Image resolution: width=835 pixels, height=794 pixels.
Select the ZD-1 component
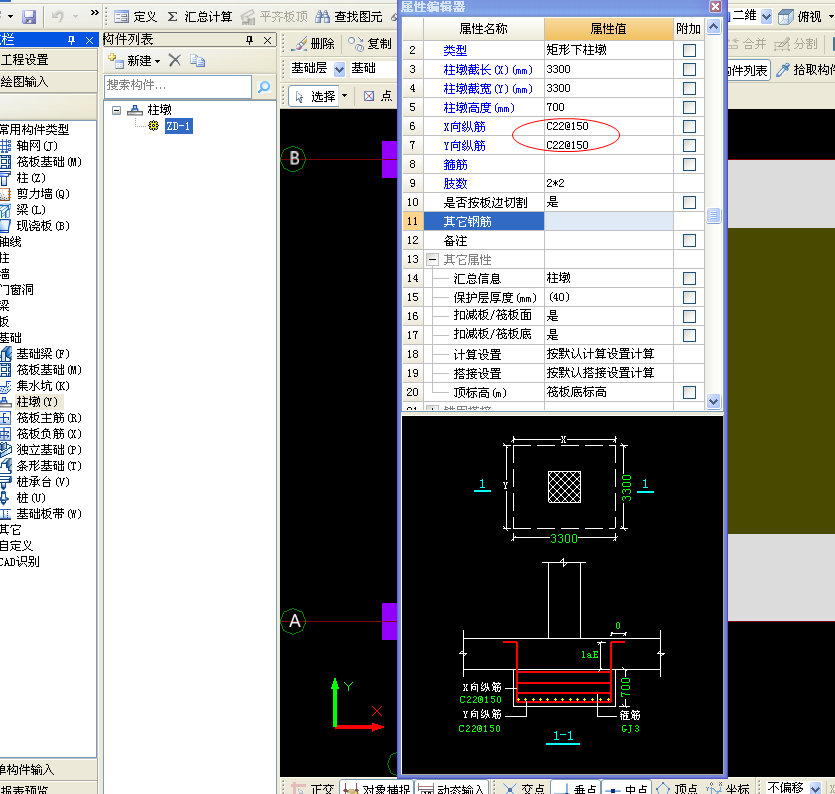click(178, 126)
